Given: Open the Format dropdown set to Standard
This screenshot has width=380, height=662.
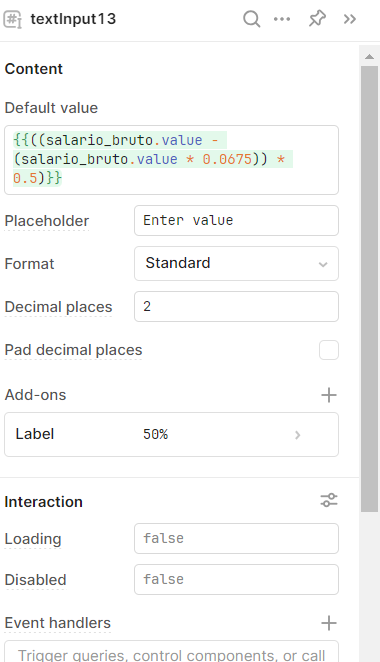Looking at the screenshot, I should pos(236,263).
